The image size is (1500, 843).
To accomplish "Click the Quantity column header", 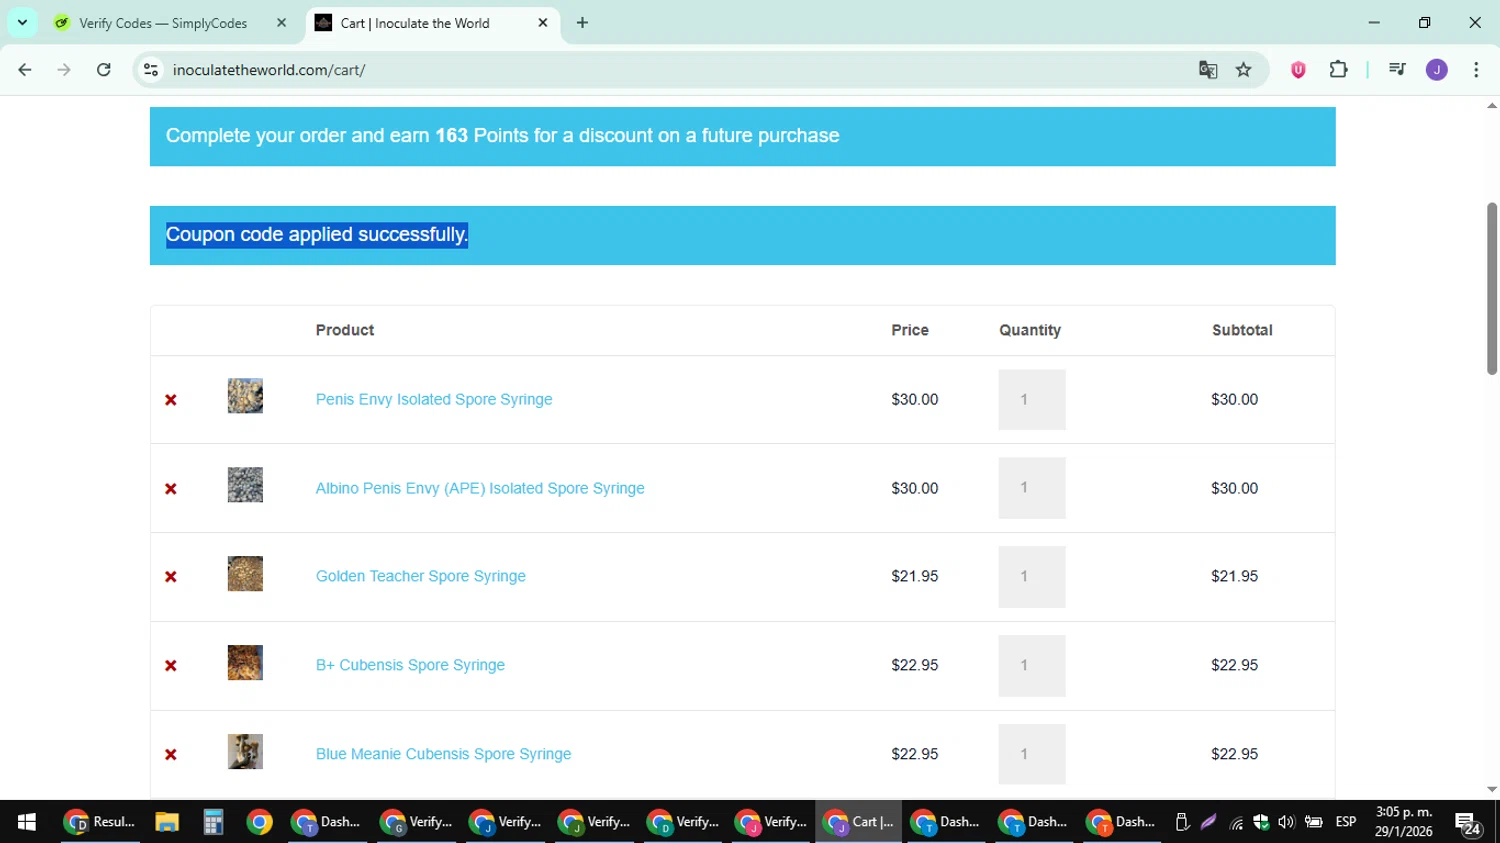I will (1030, 330).
